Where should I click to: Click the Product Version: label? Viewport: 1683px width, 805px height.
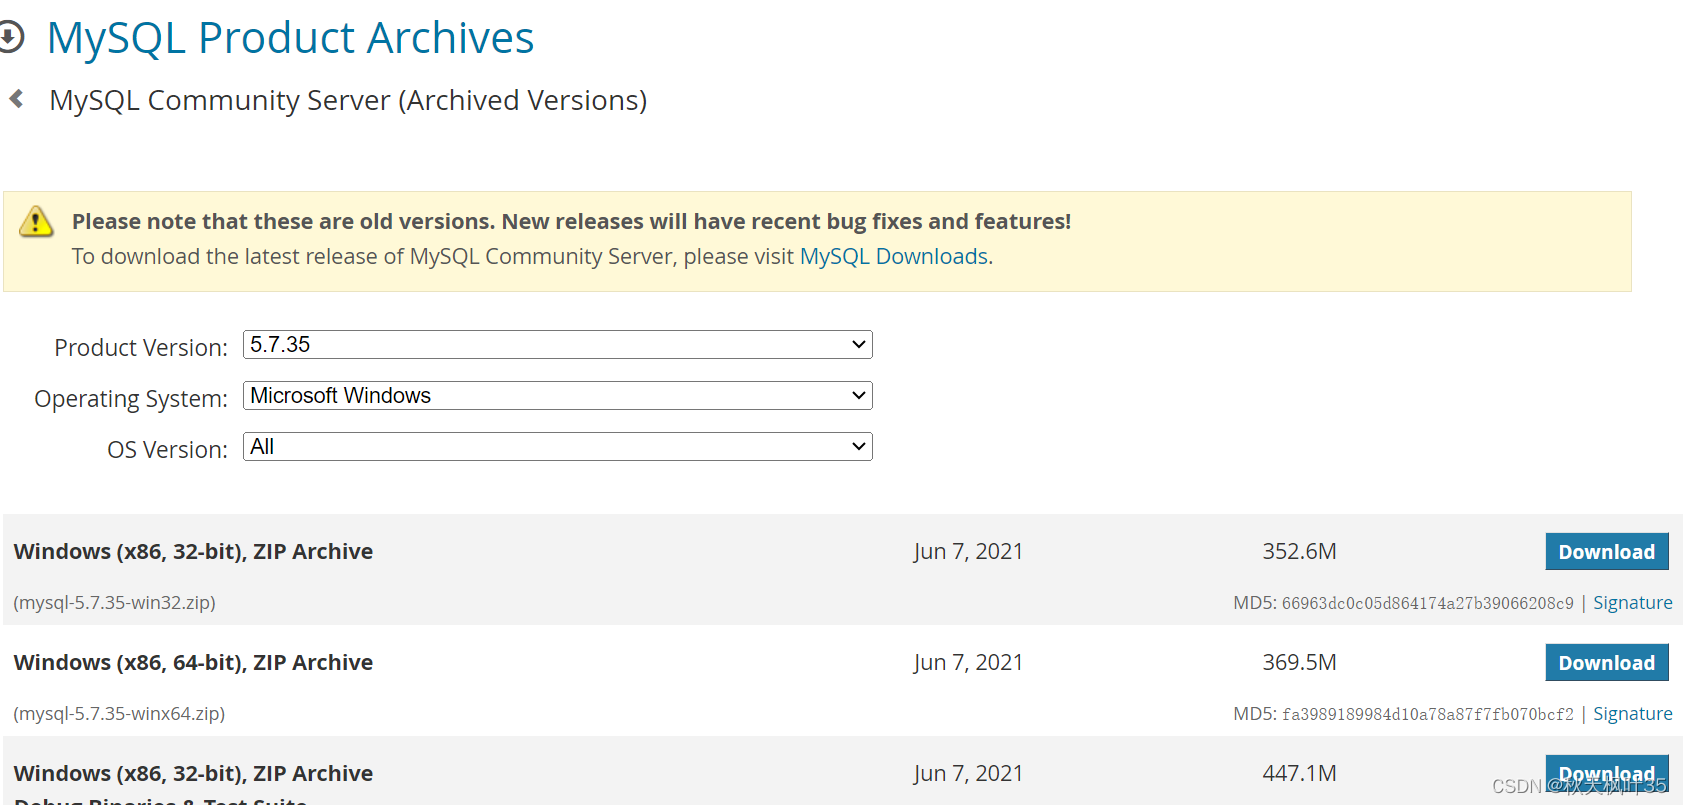pos(141,347)
